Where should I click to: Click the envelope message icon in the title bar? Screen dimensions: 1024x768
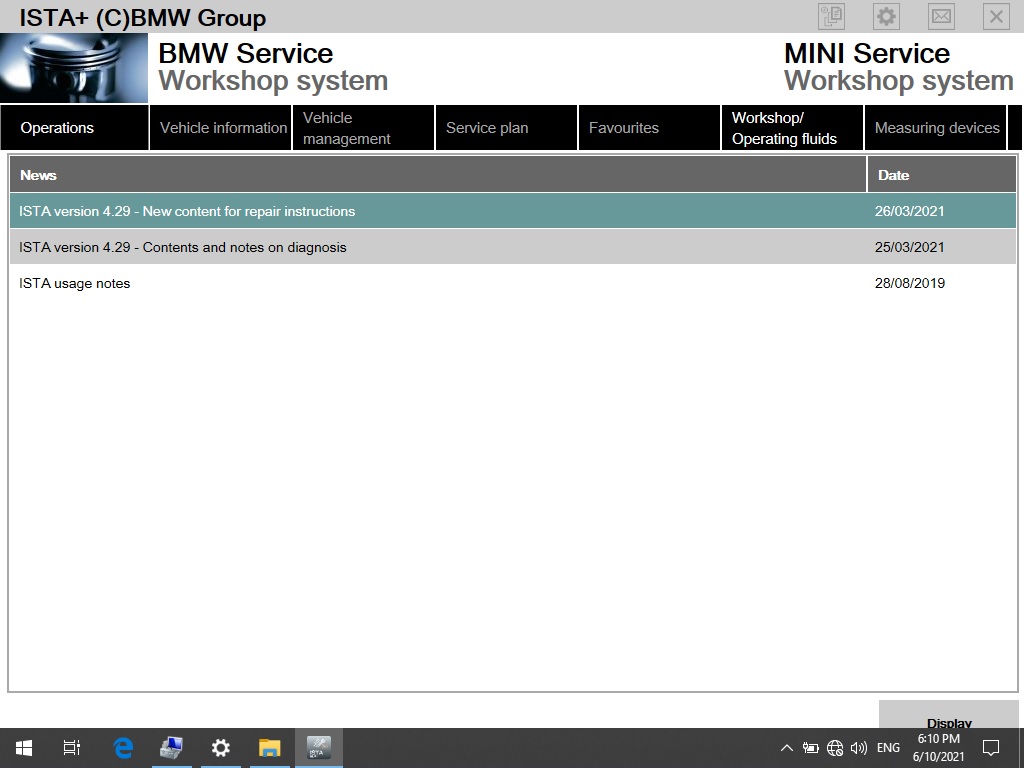(941, 16)
